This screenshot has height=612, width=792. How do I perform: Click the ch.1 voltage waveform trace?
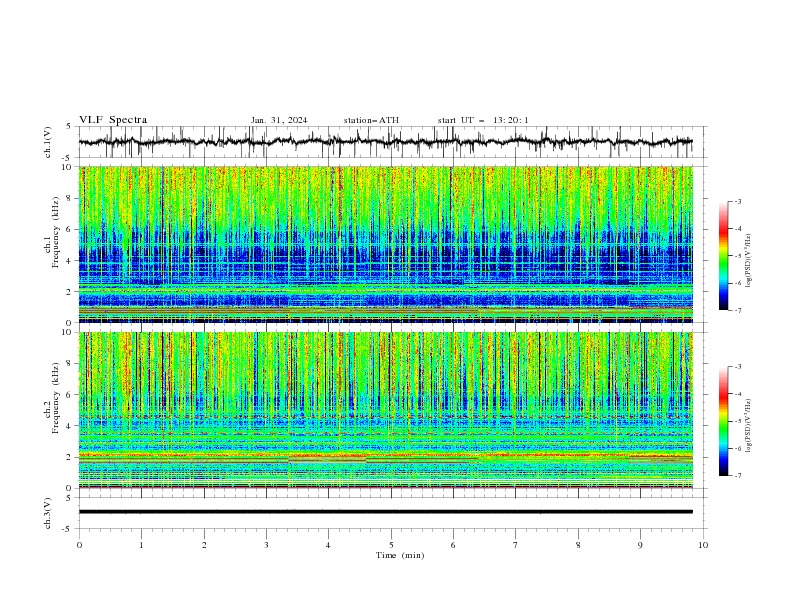[x=385, y=142]
